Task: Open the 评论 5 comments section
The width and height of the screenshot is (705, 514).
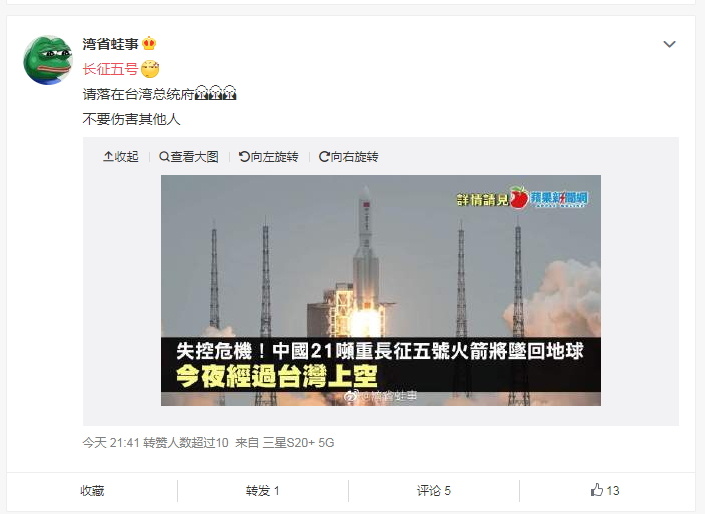Action: click(433, 491)
